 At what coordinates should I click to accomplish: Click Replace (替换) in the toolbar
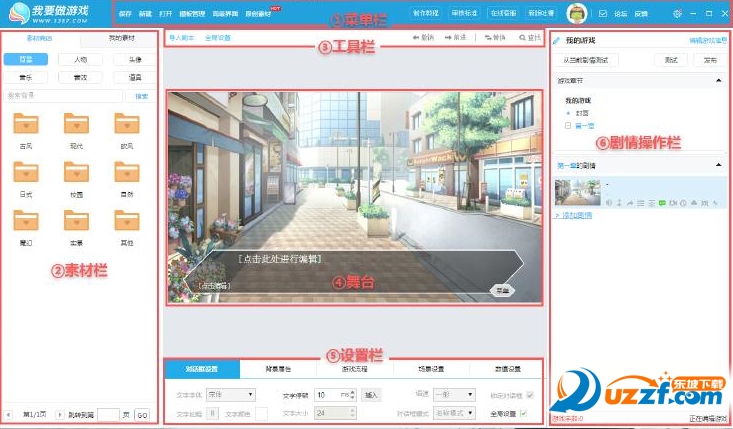[495, 37]
